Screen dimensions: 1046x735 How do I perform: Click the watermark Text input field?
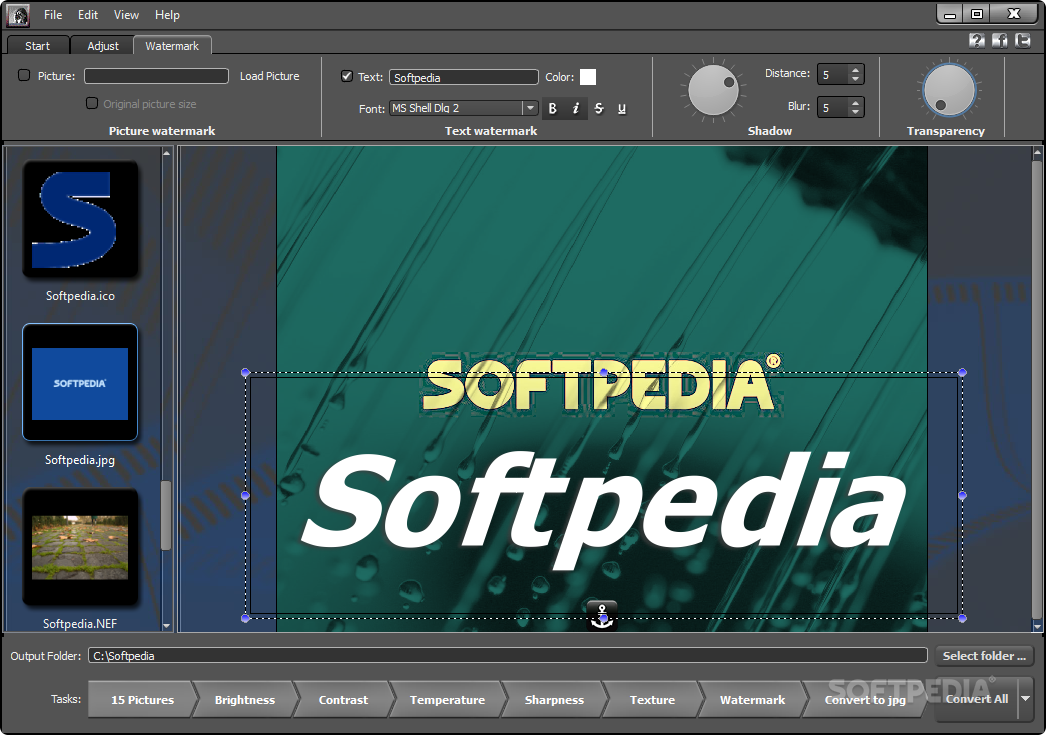[464, 77]
